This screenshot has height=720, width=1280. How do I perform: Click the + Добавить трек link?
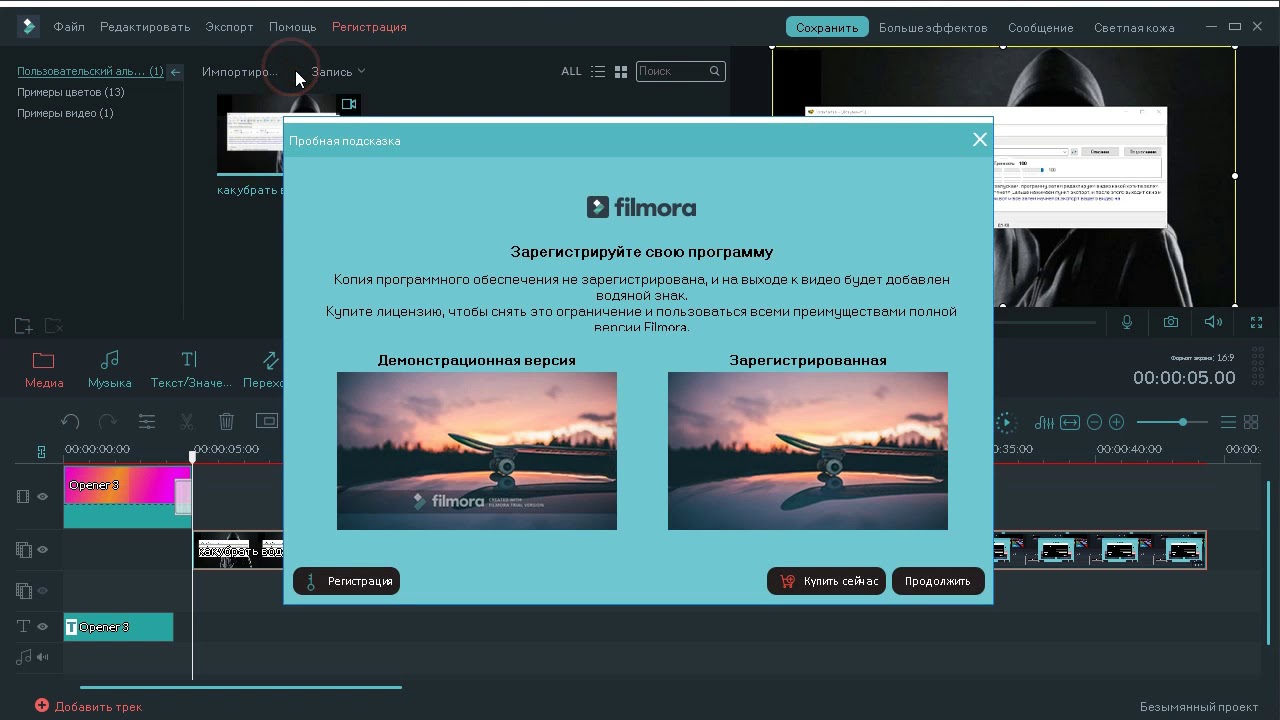88,706
